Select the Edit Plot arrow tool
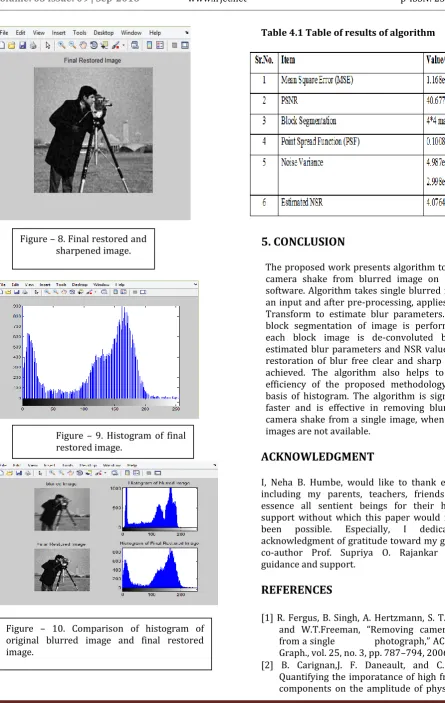 click(48, 45)
